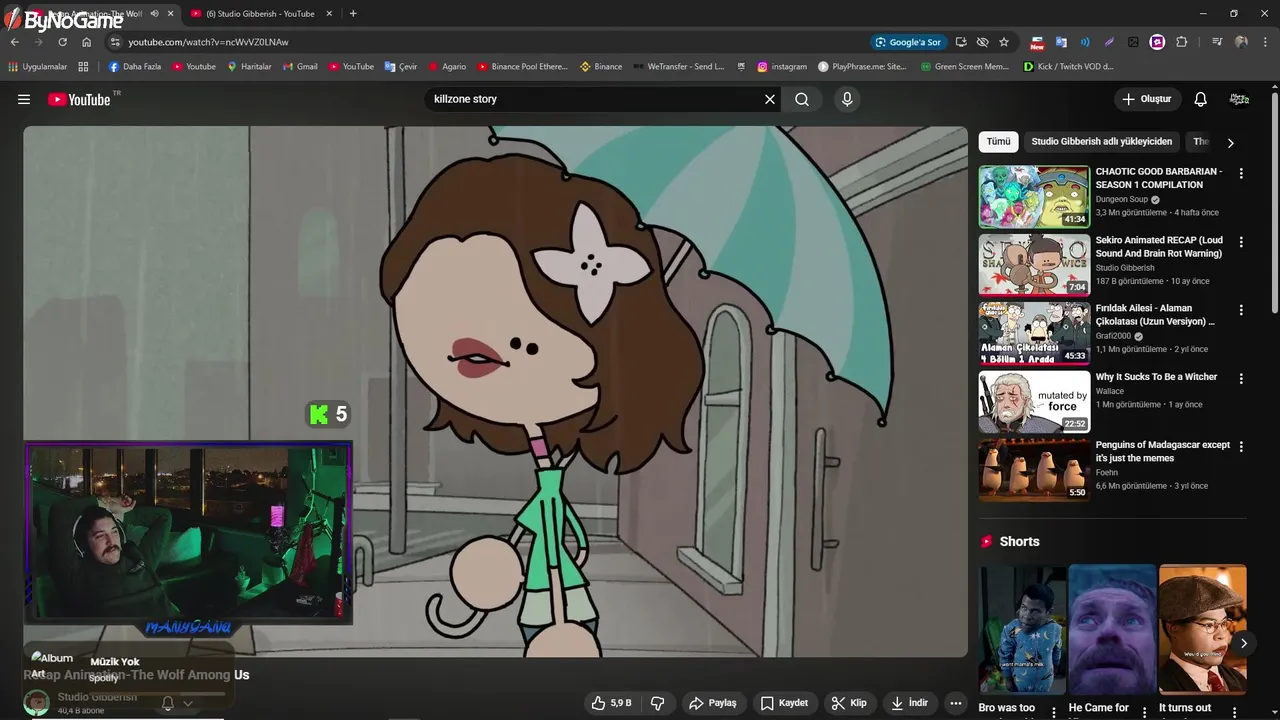Open options menu for Chaotic Good Barbarian
This screenshot has height=720, width=1280.
[x=1241, y=173]
